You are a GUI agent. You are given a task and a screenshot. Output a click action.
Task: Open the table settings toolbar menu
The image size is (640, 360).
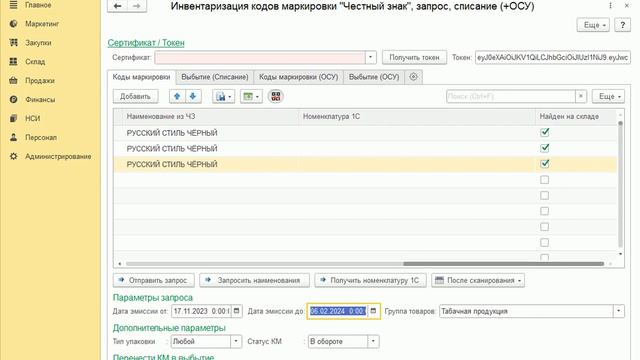click(251, 96)
